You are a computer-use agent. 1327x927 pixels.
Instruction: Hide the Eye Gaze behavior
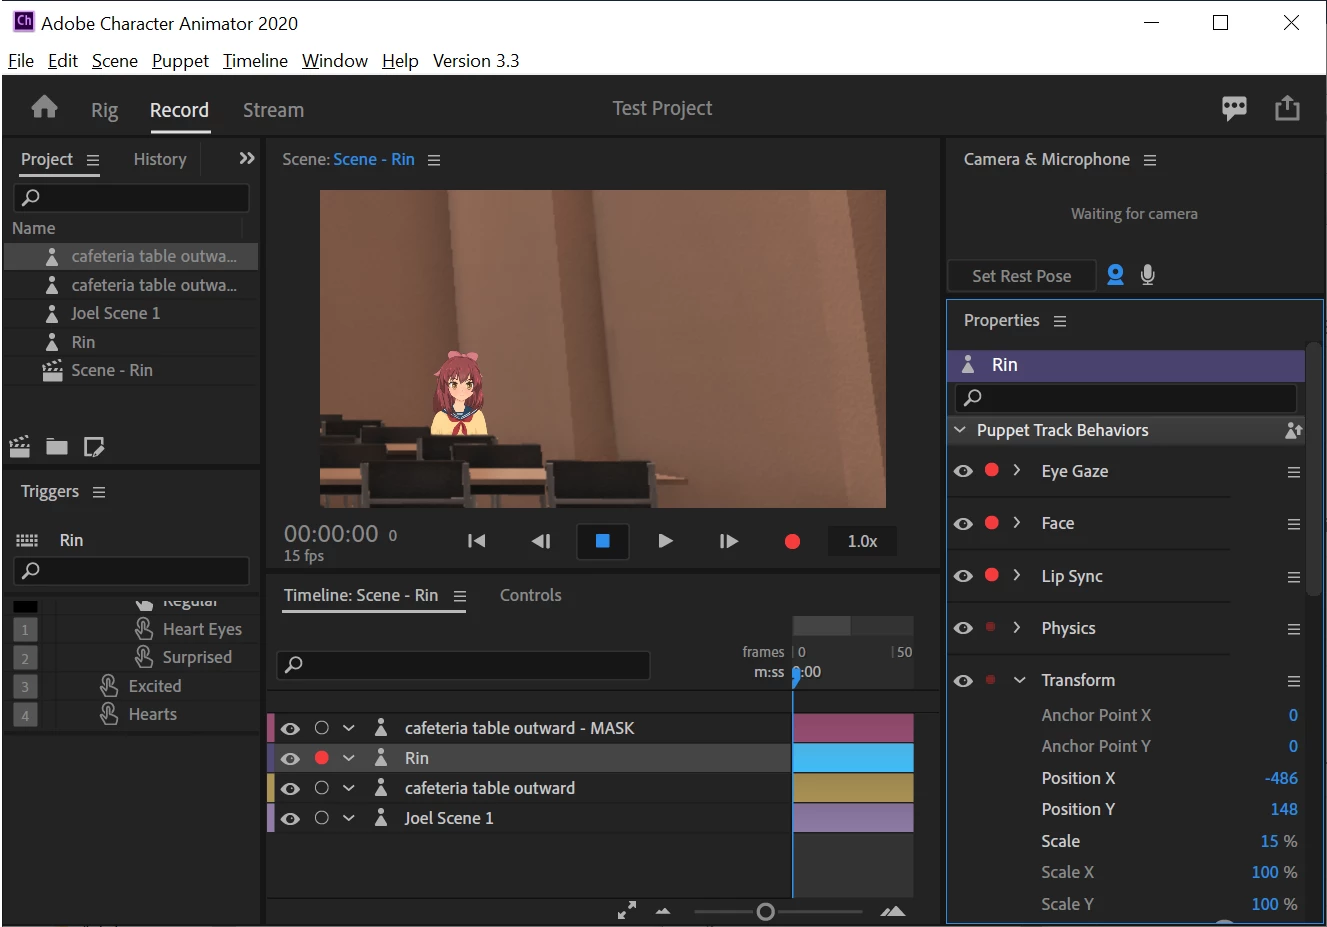click(963, 471)
